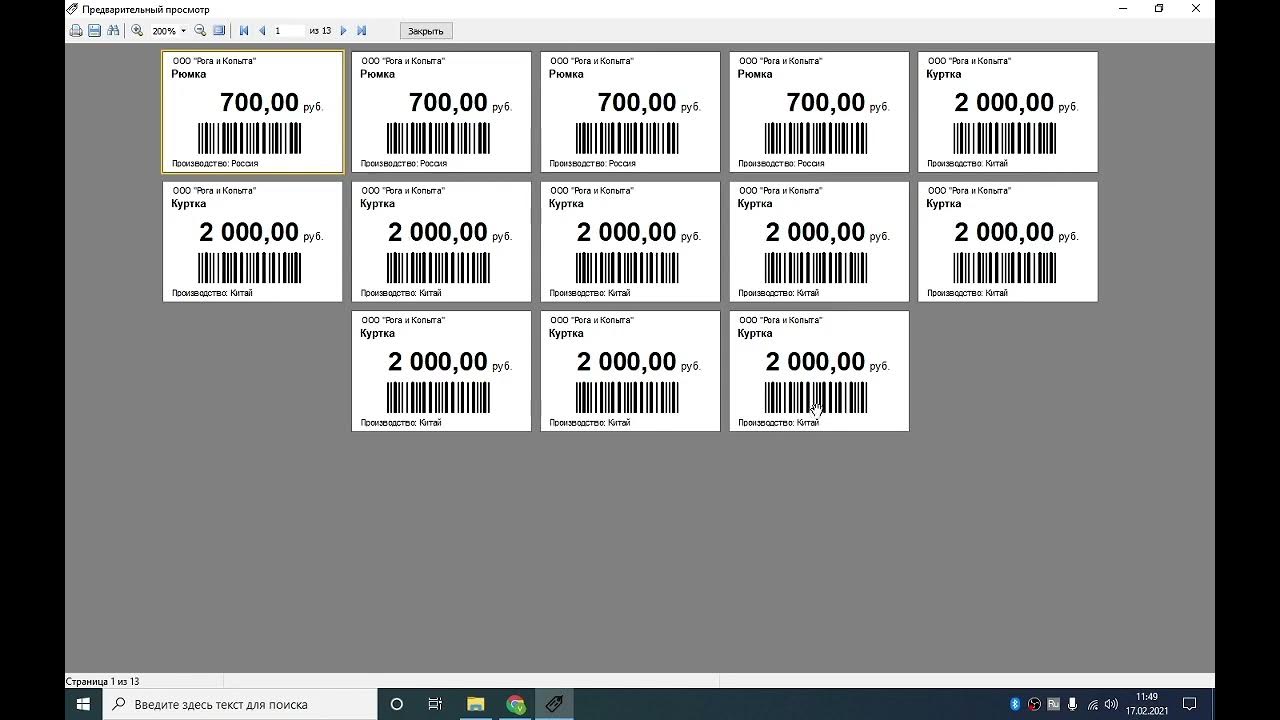The image size is (1280, 720).
Task: Click the Закрыть button
Action: tap(425, 31)
